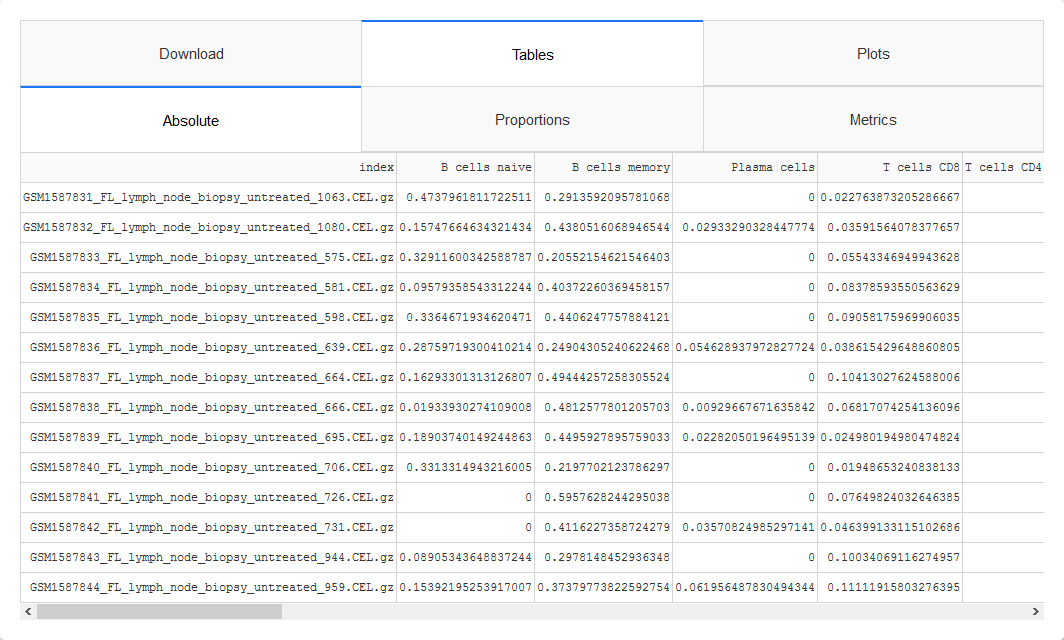Click the scrollbar right arrow
The height and width of the screenshot is (640, 1064).
pos(1036,611)
